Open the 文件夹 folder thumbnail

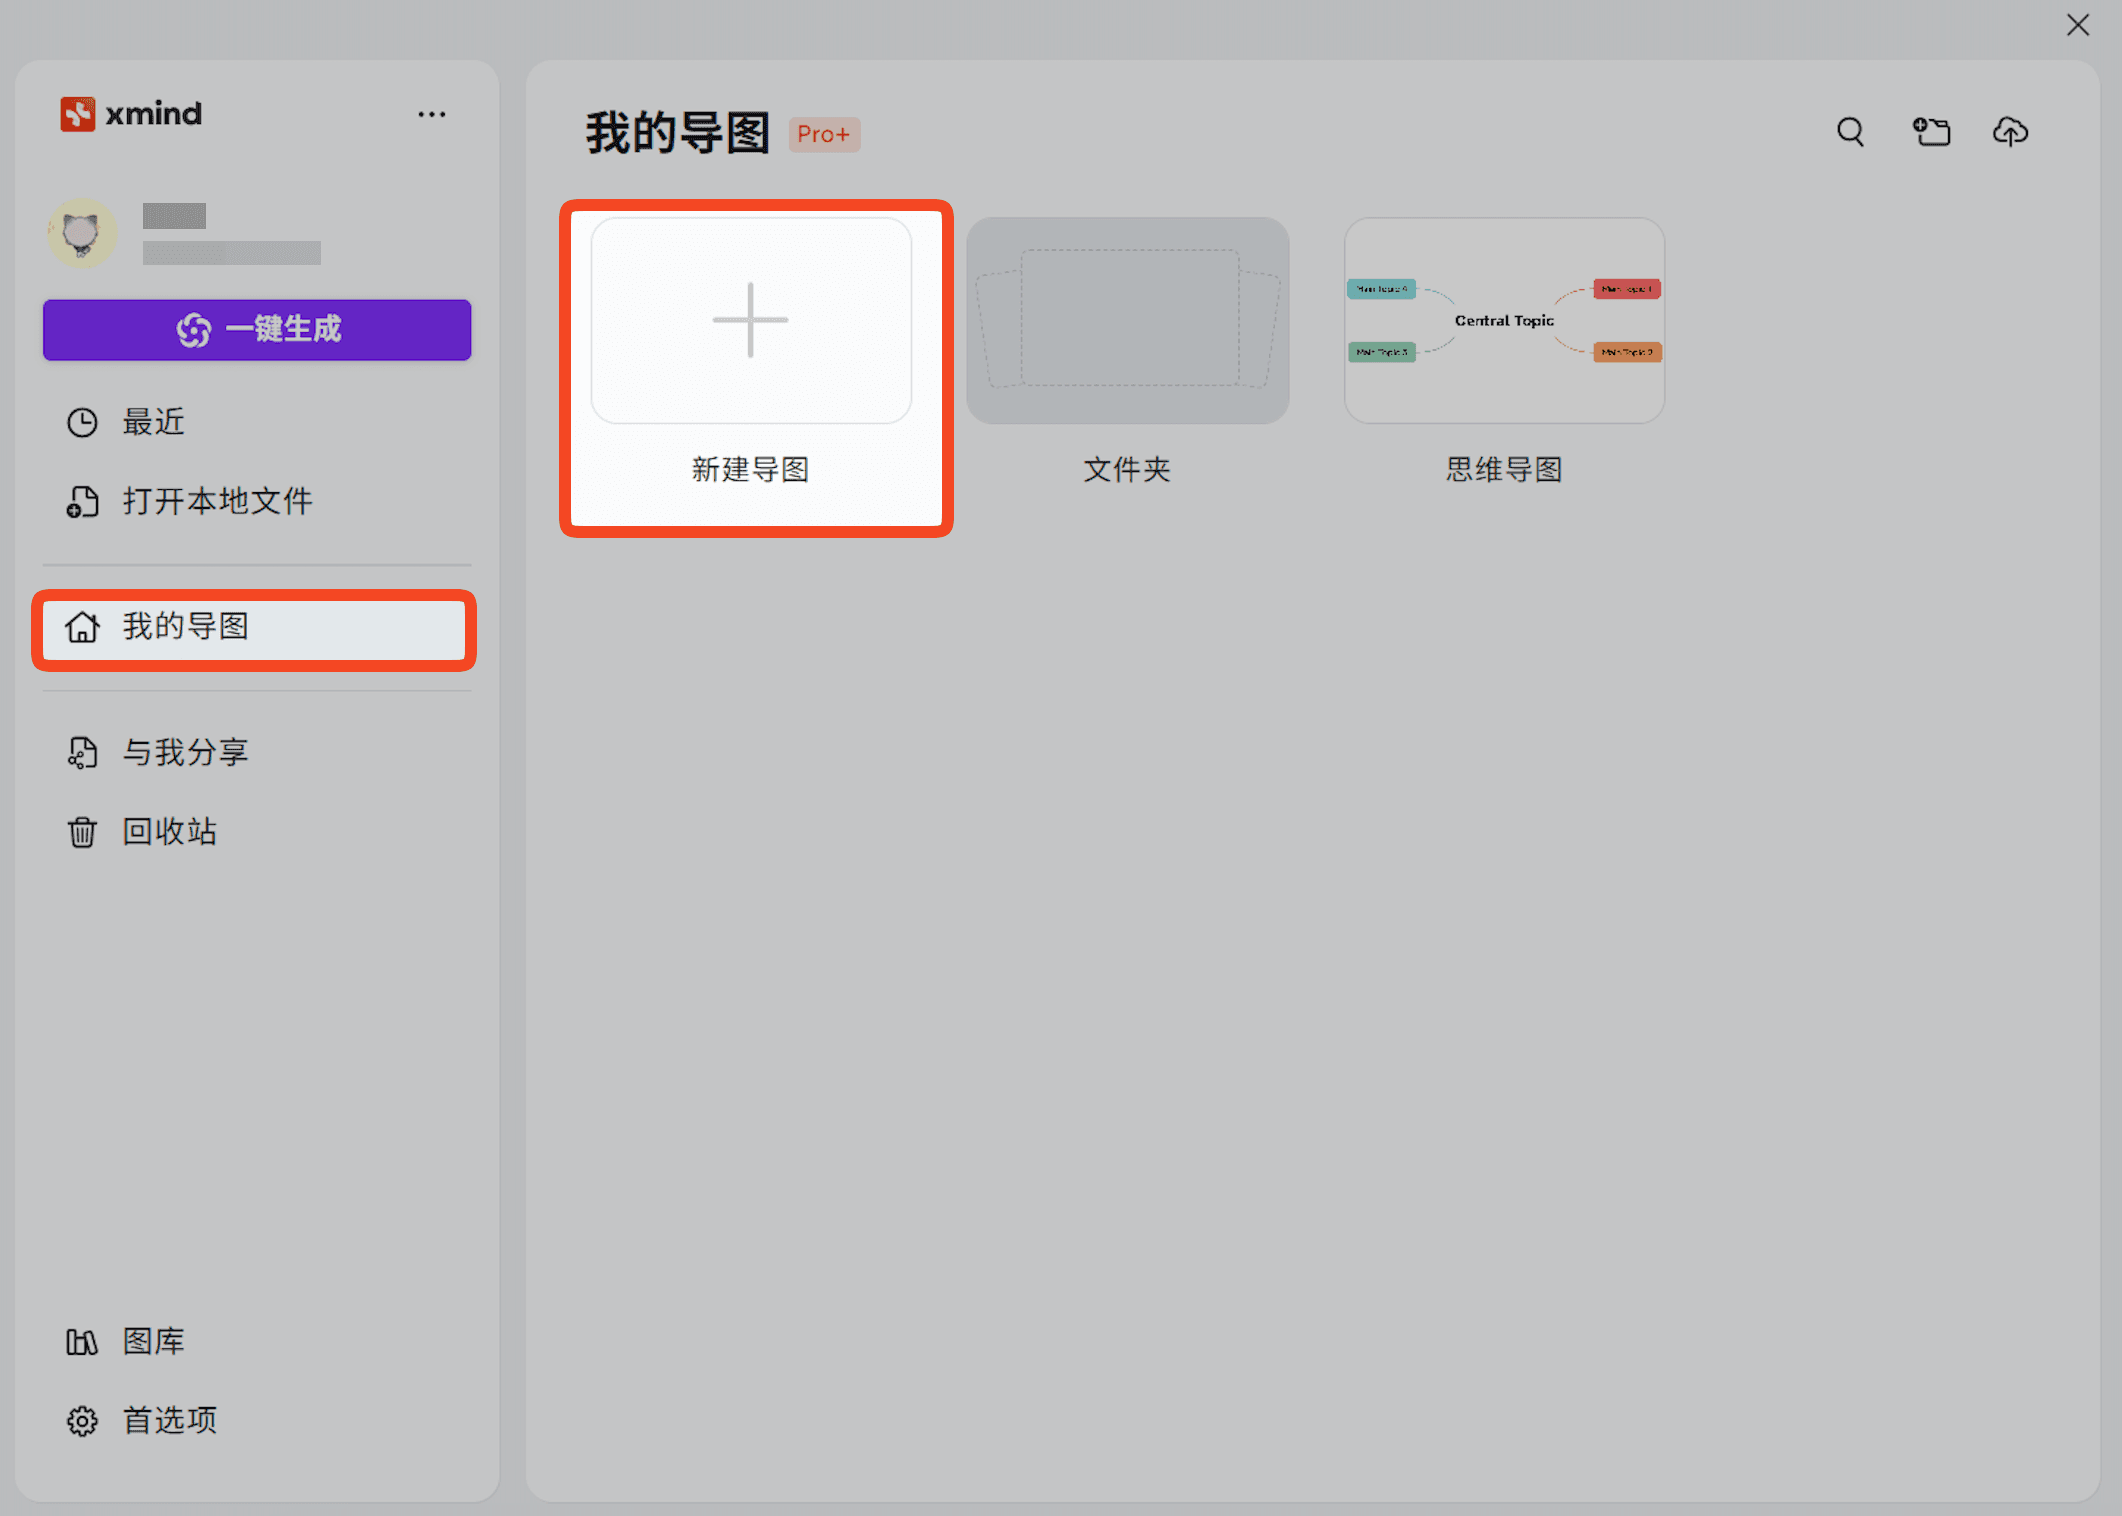pyautogui.click(x=1127, y=321)
